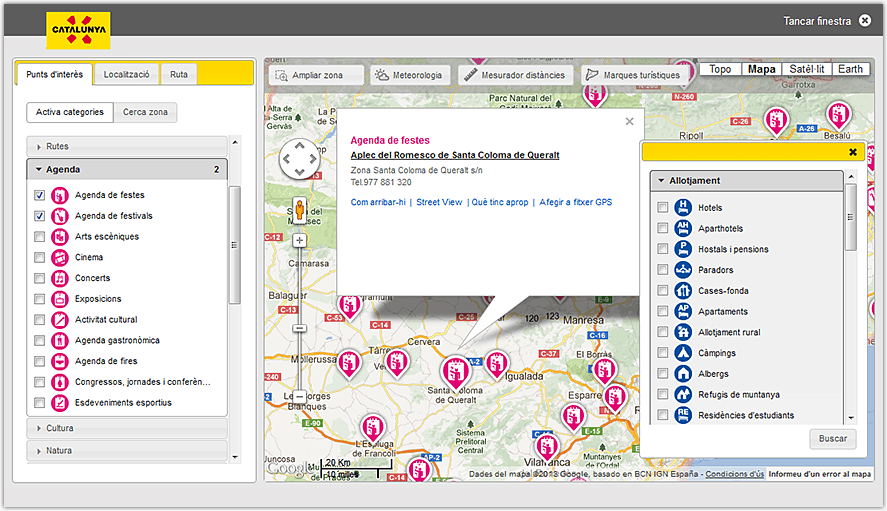Screen dimensions: 887x511
Task: Click the map zoom out minus button
Action: tap(299, 396)
